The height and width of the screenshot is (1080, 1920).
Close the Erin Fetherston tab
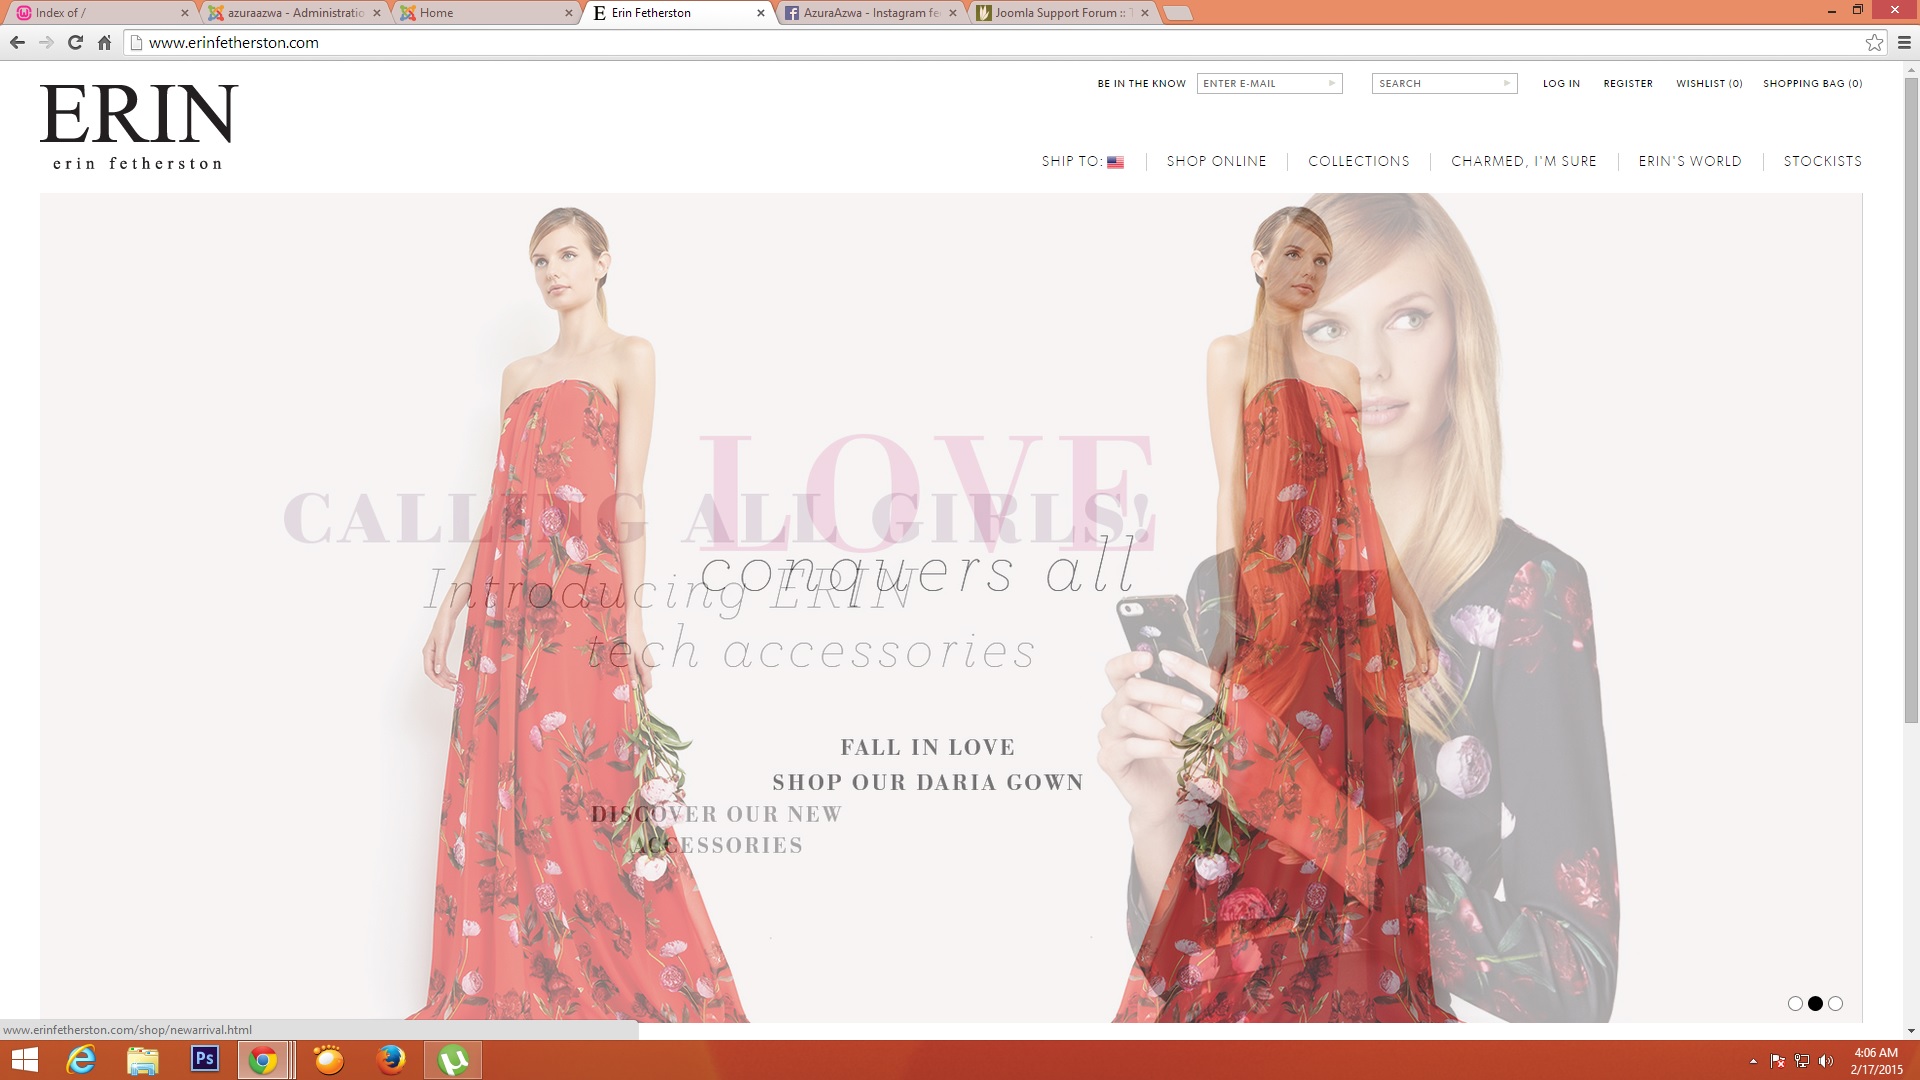pyautogui.click(x=761, y=13)
